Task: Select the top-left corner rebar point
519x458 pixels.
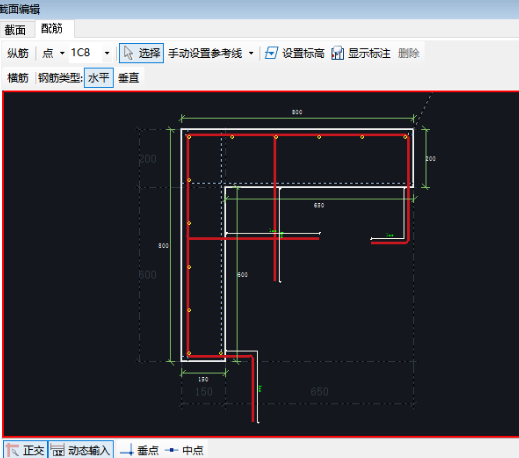Action: pyautogui.click(x=189, y=137)
